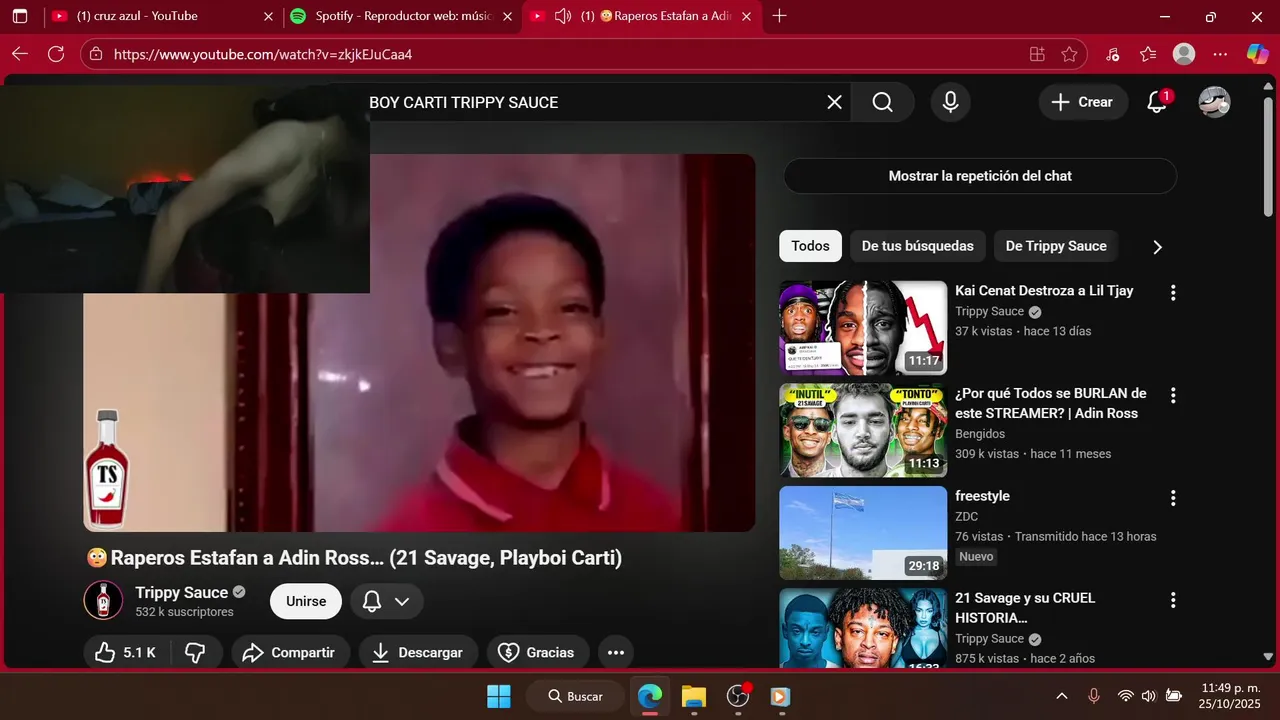The image size is (1280, 720).
Task: Click the YouTube search magnifier button
Action: pos(882,102)
